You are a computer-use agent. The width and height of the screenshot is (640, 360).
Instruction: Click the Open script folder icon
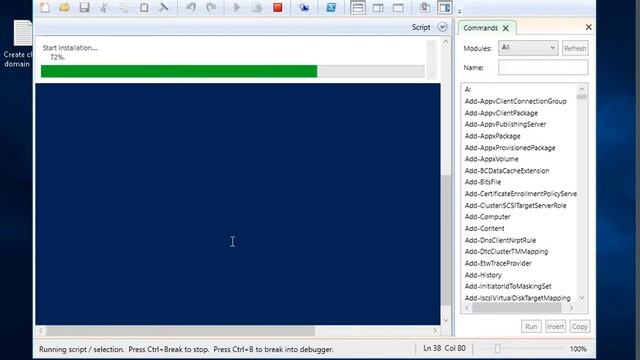pyautogui.click(x=64, y=7)
